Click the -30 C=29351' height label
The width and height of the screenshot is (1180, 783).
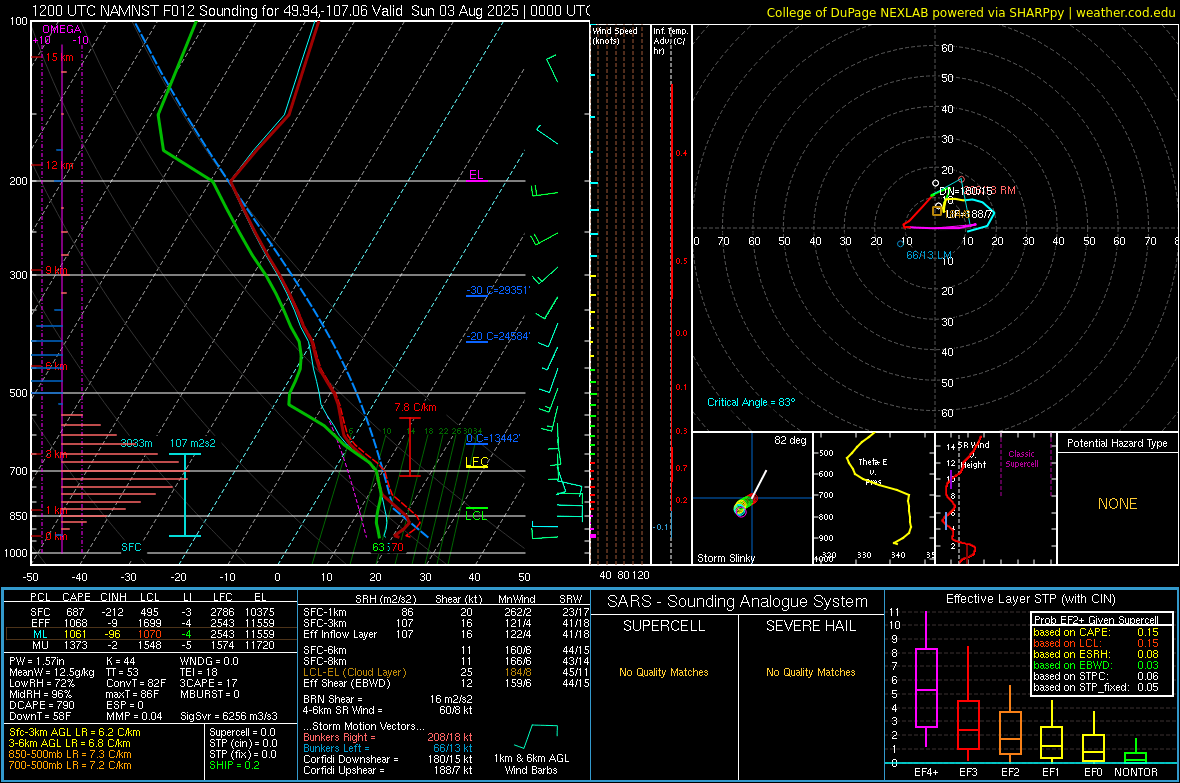(x=497, y=290)
